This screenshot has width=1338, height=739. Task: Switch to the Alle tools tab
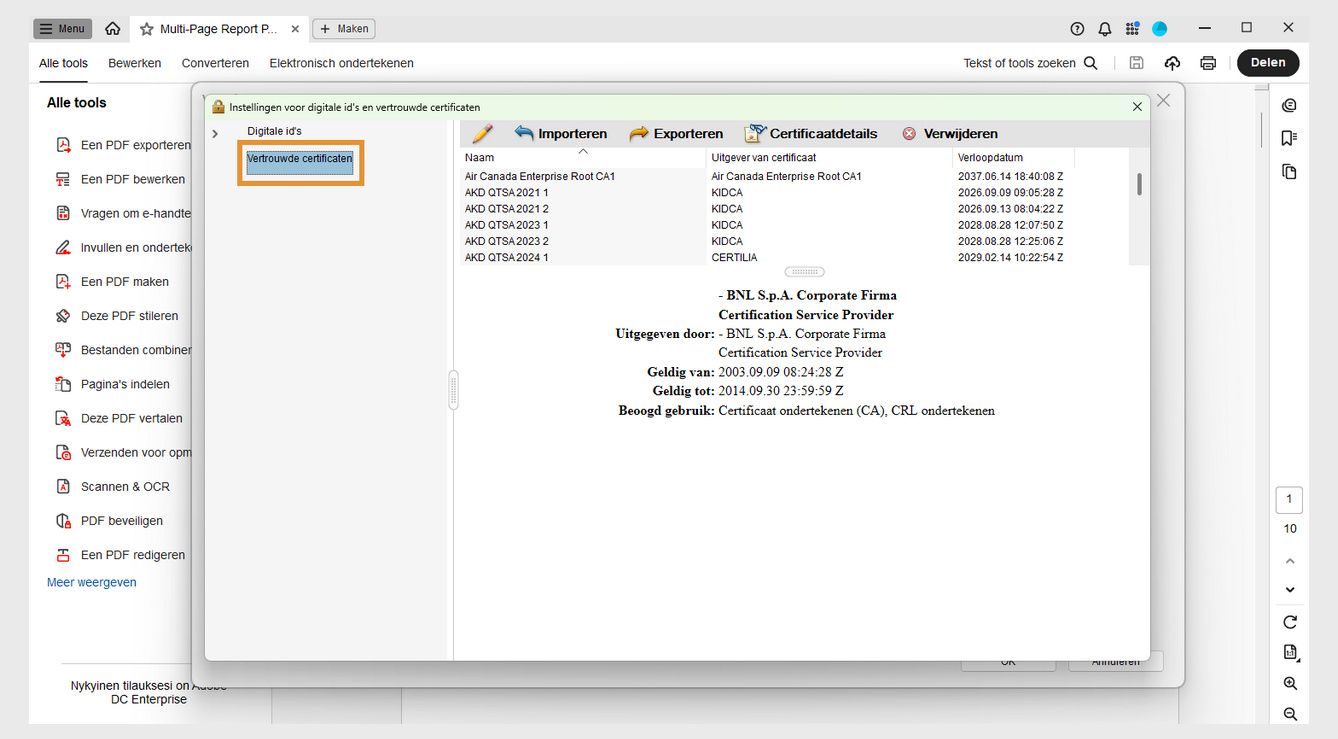point(63,63)
